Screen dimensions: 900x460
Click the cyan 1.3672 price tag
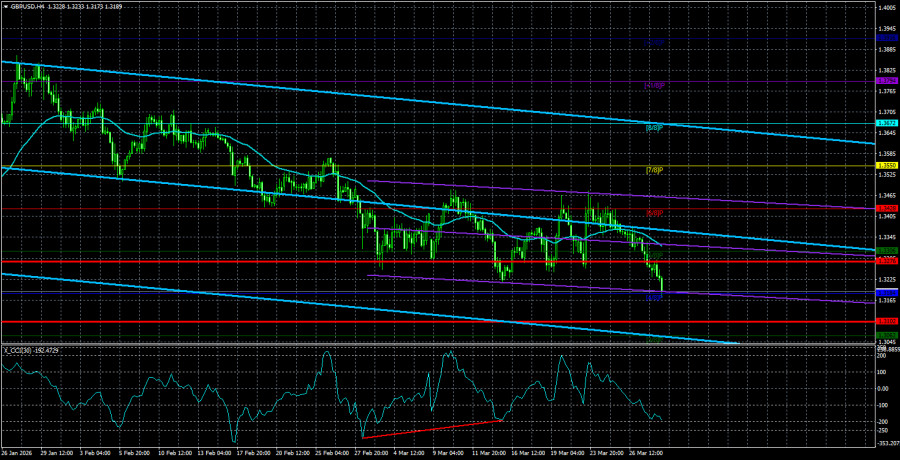point(885,124)
